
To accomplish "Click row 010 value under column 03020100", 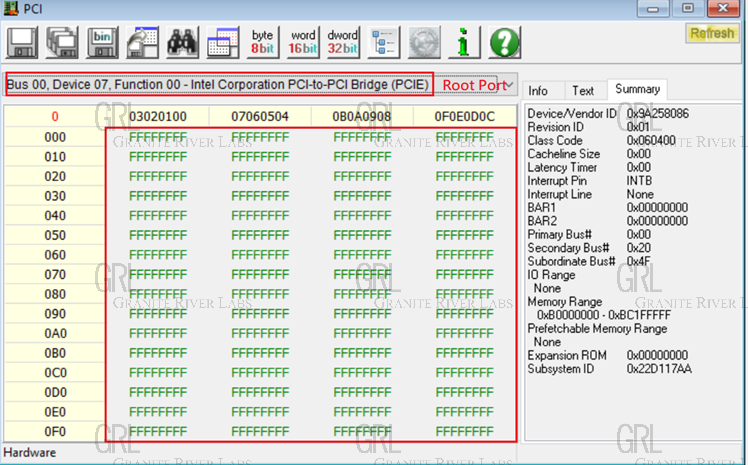I will click(157, 157).
